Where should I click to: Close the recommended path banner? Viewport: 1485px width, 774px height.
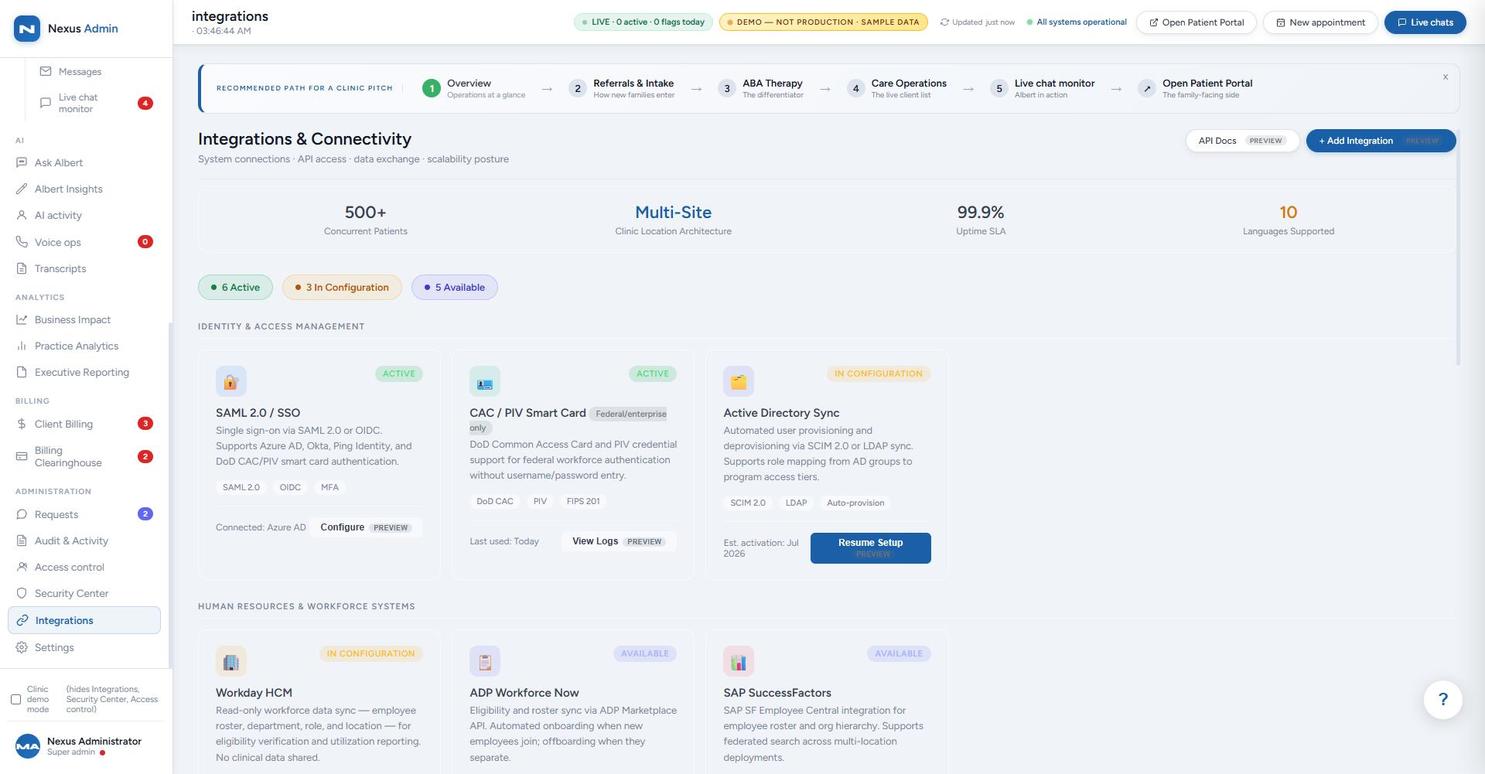coord(1445,77)
